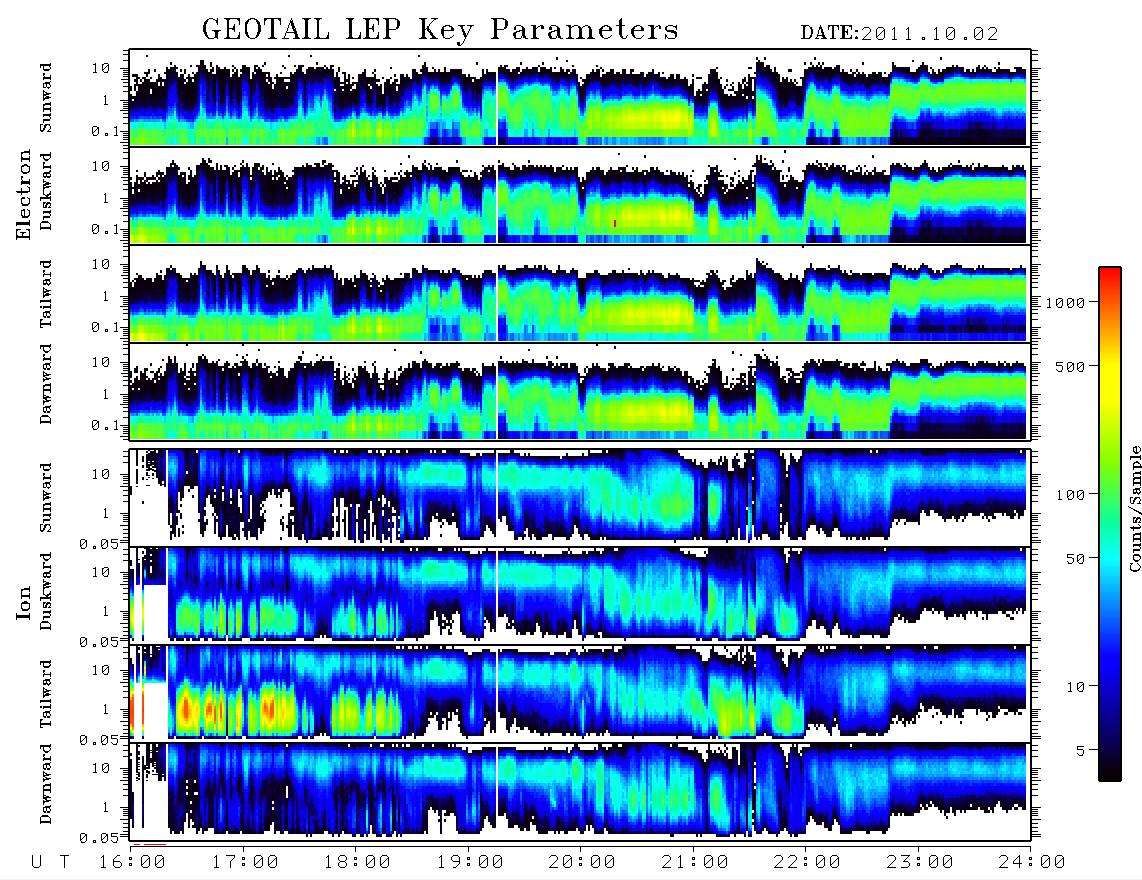1142x880 pixels.
Task: Click the 19:00 time tick label
Action: tap(470, 863)
